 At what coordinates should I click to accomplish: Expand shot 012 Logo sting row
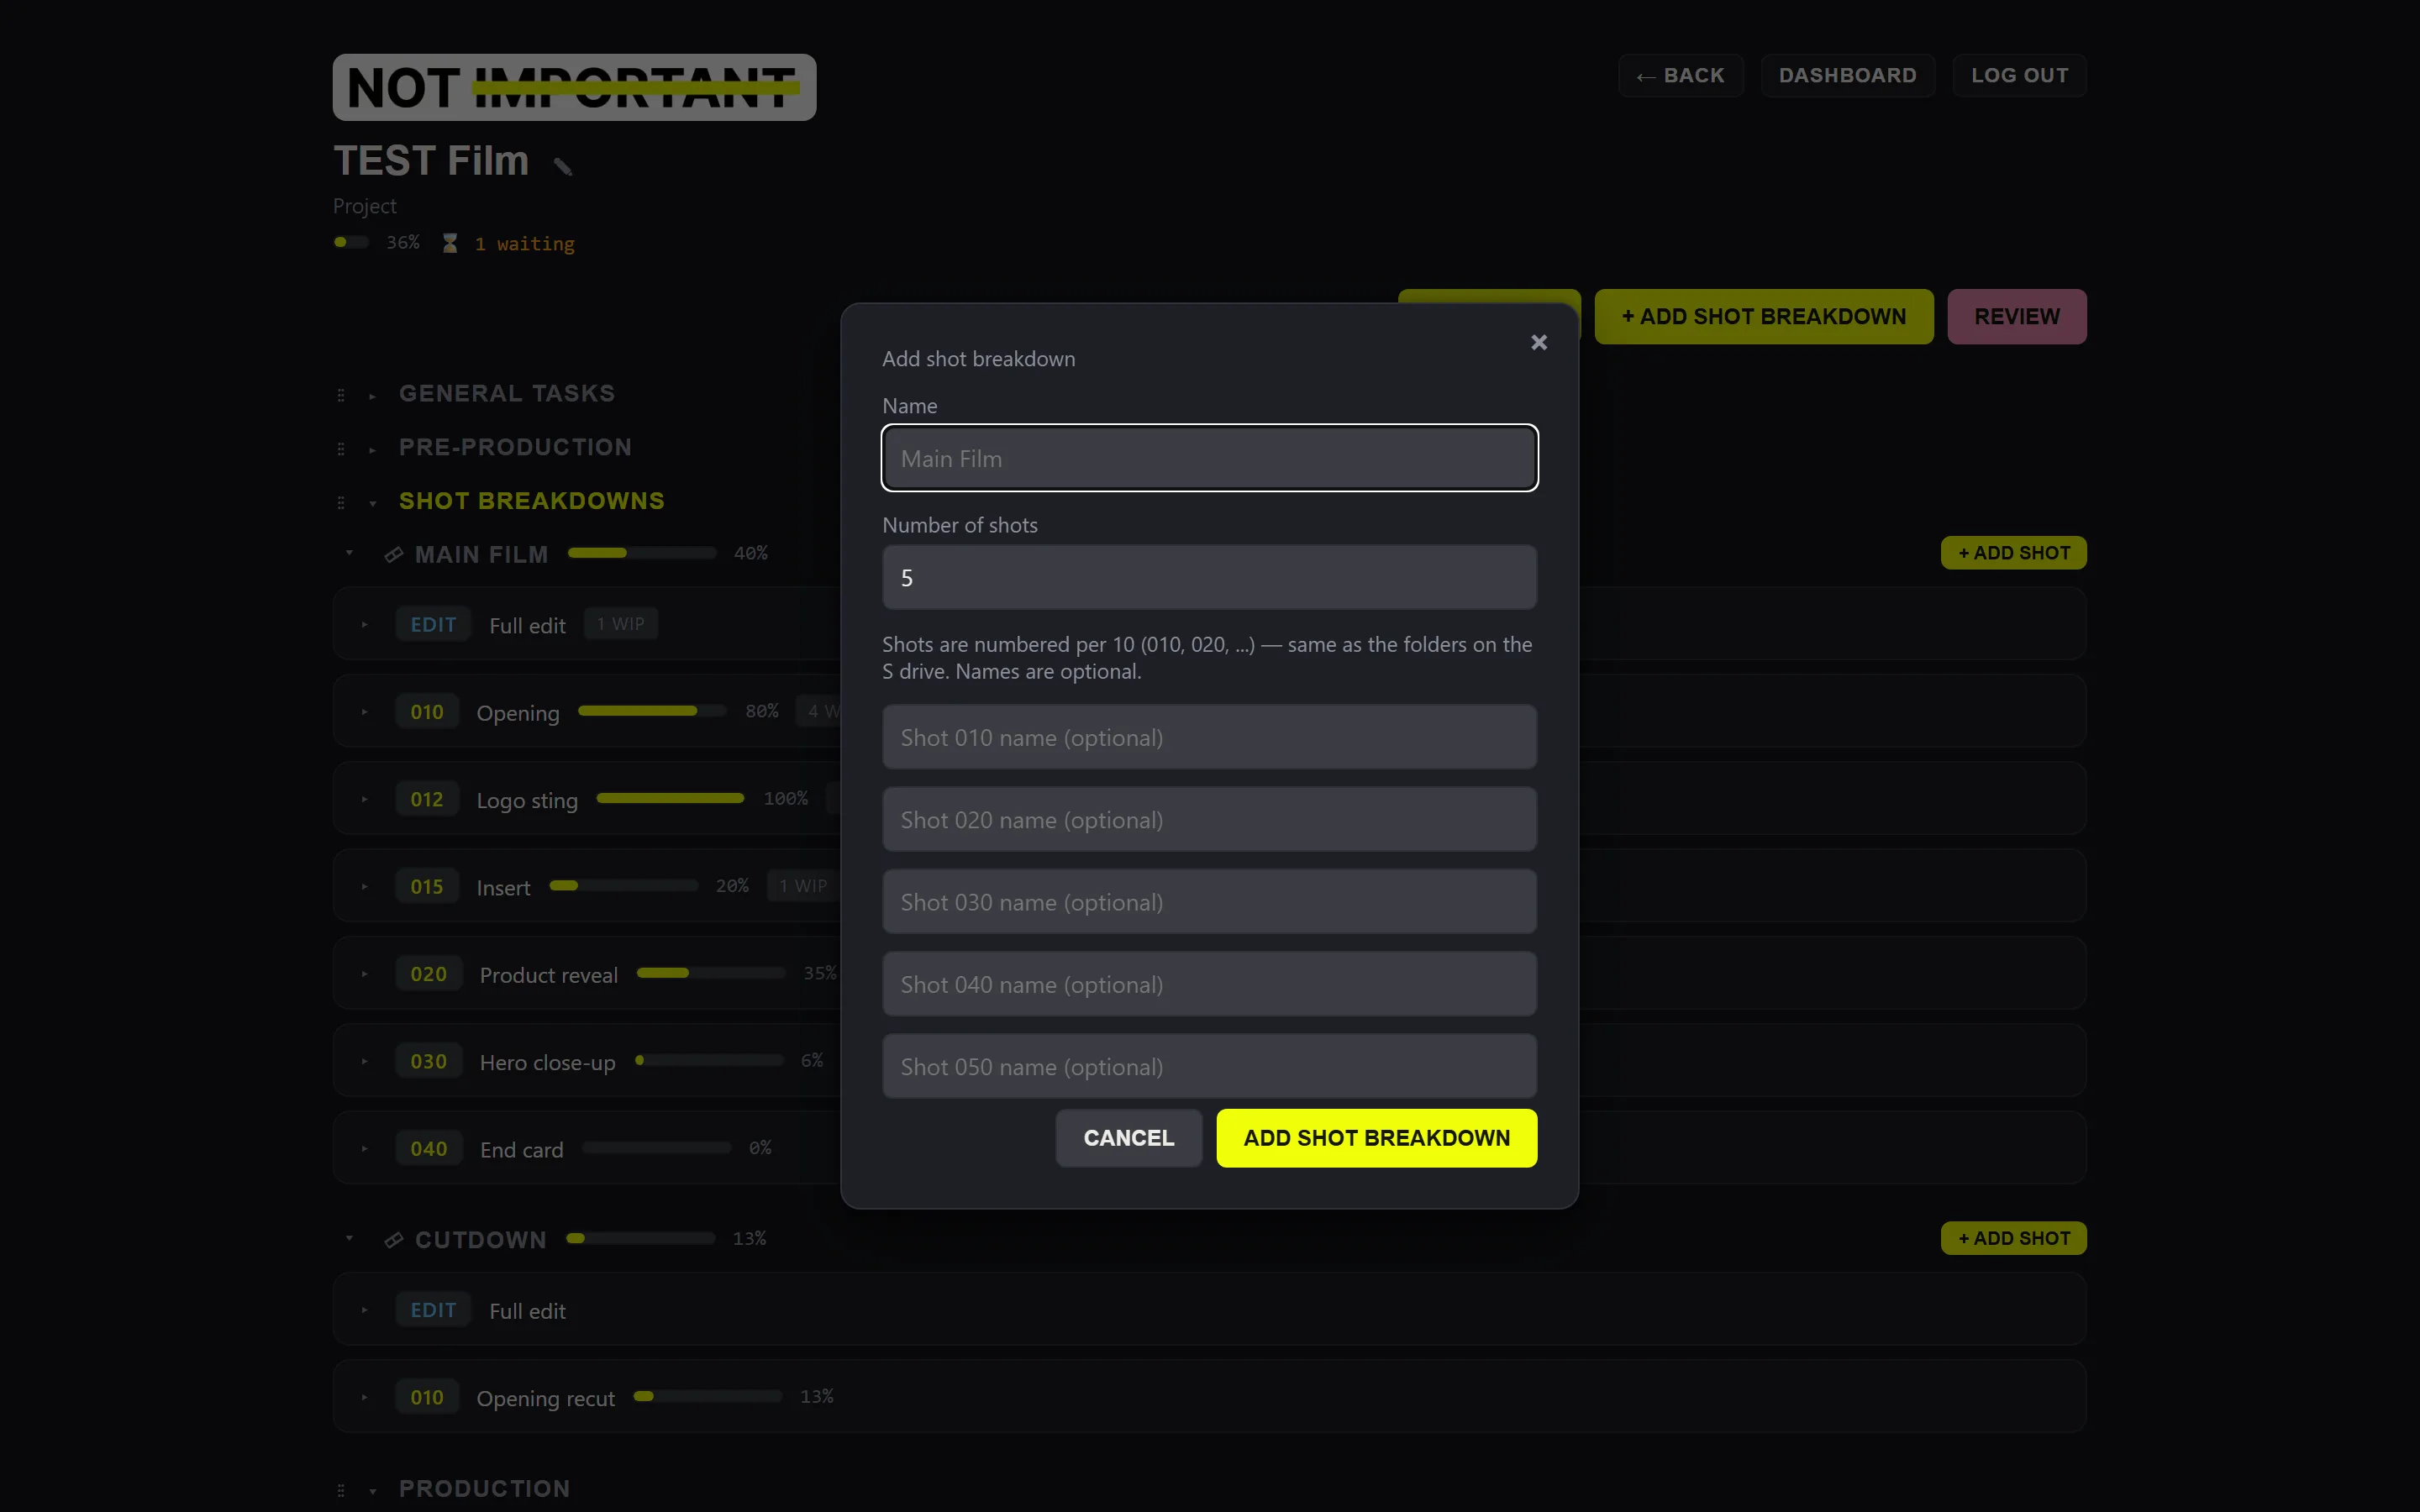(365, 799)
